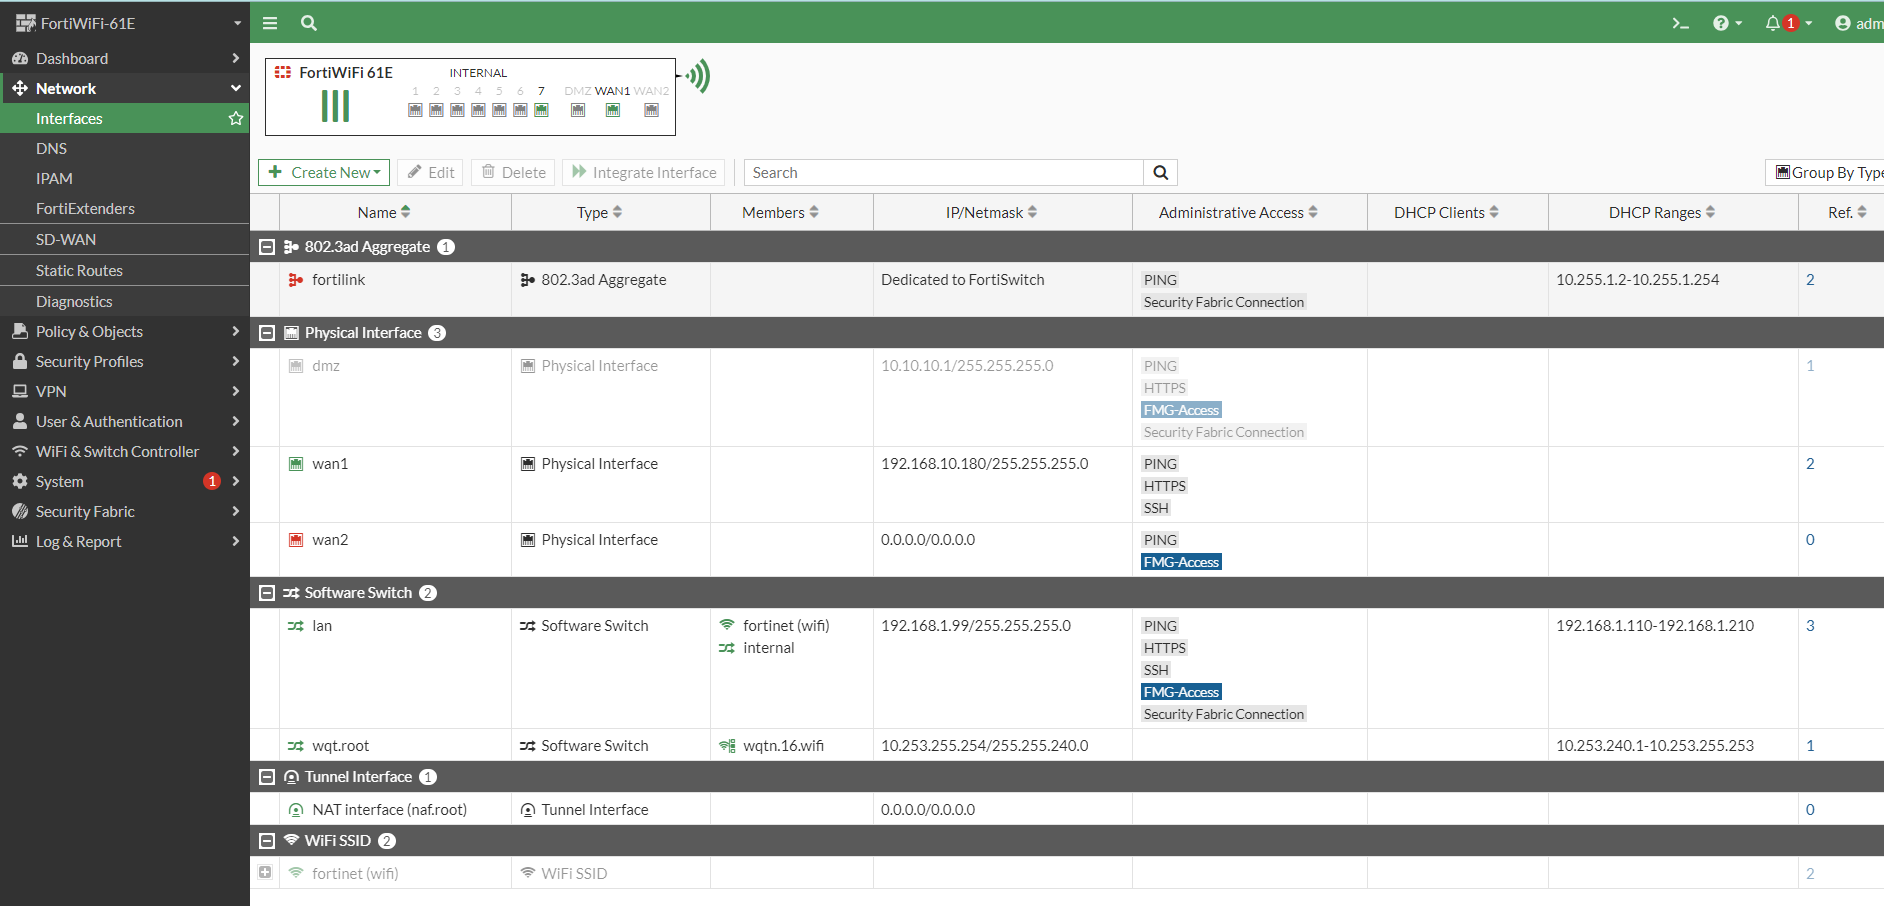The width and height of the screenshot is (1884, 906).
Task: Collapse the Physical Interface group
Action: pos(267,333)
